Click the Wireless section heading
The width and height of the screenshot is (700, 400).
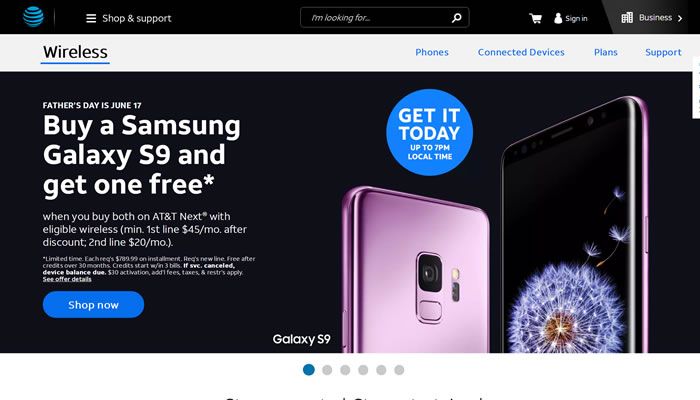point(75,52)
